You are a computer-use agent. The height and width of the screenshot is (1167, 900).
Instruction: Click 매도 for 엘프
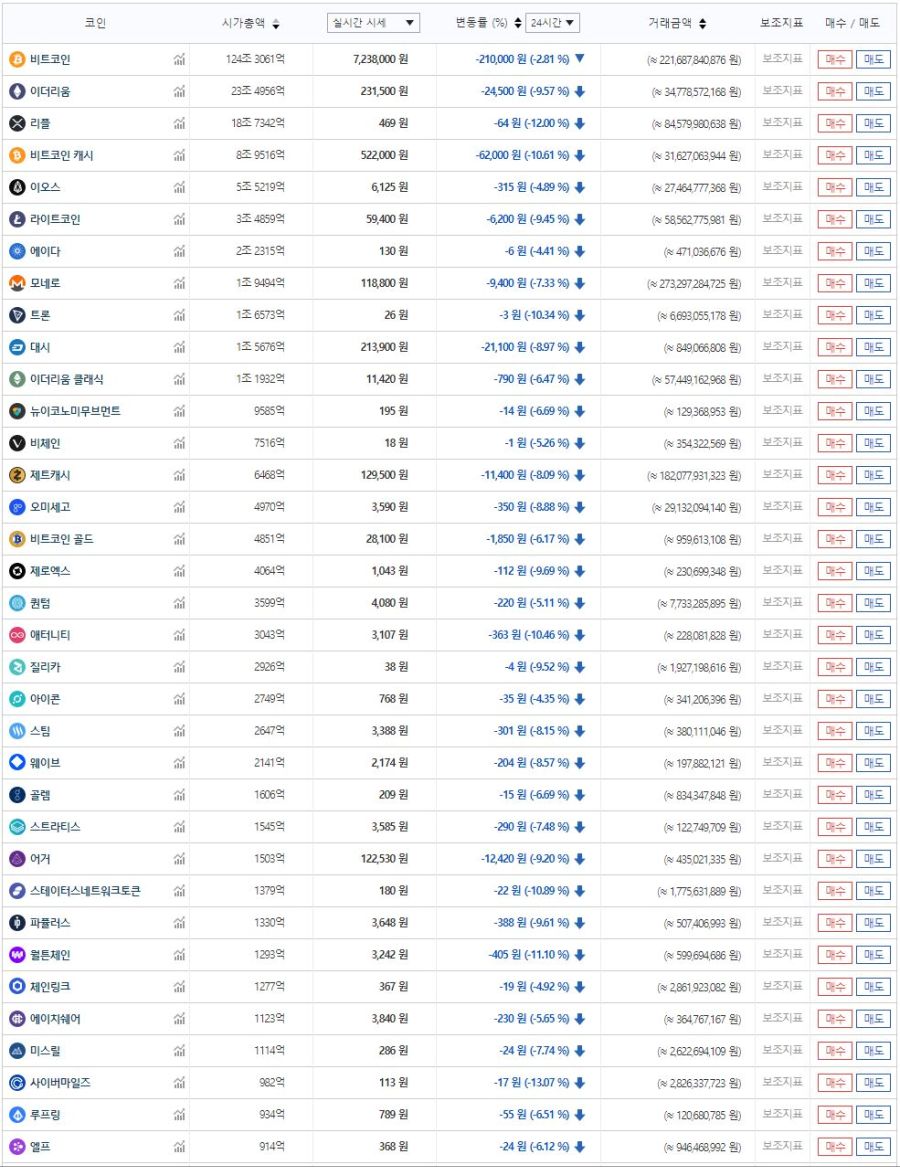[873, 1147]
